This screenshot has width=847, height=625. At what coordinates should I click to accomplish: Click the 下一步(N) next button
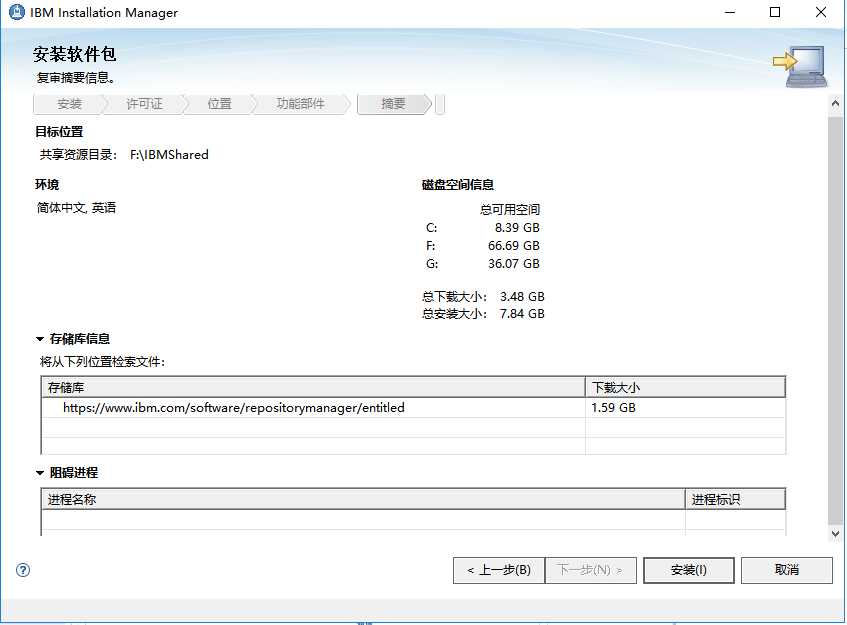coord(591,570)
